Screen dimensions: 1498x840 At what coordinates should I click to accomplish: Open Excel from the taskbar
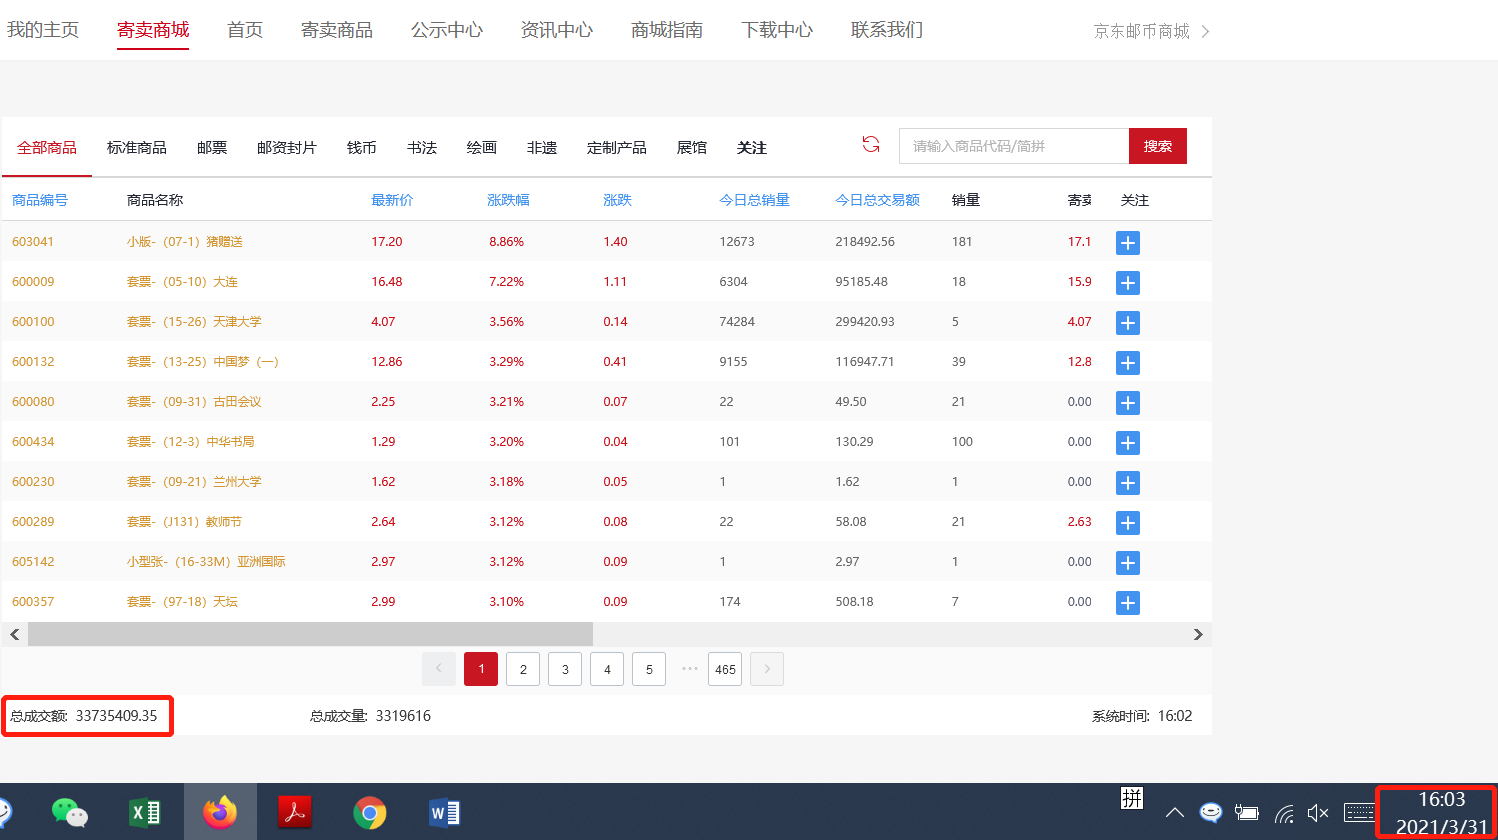coord(146,812)
